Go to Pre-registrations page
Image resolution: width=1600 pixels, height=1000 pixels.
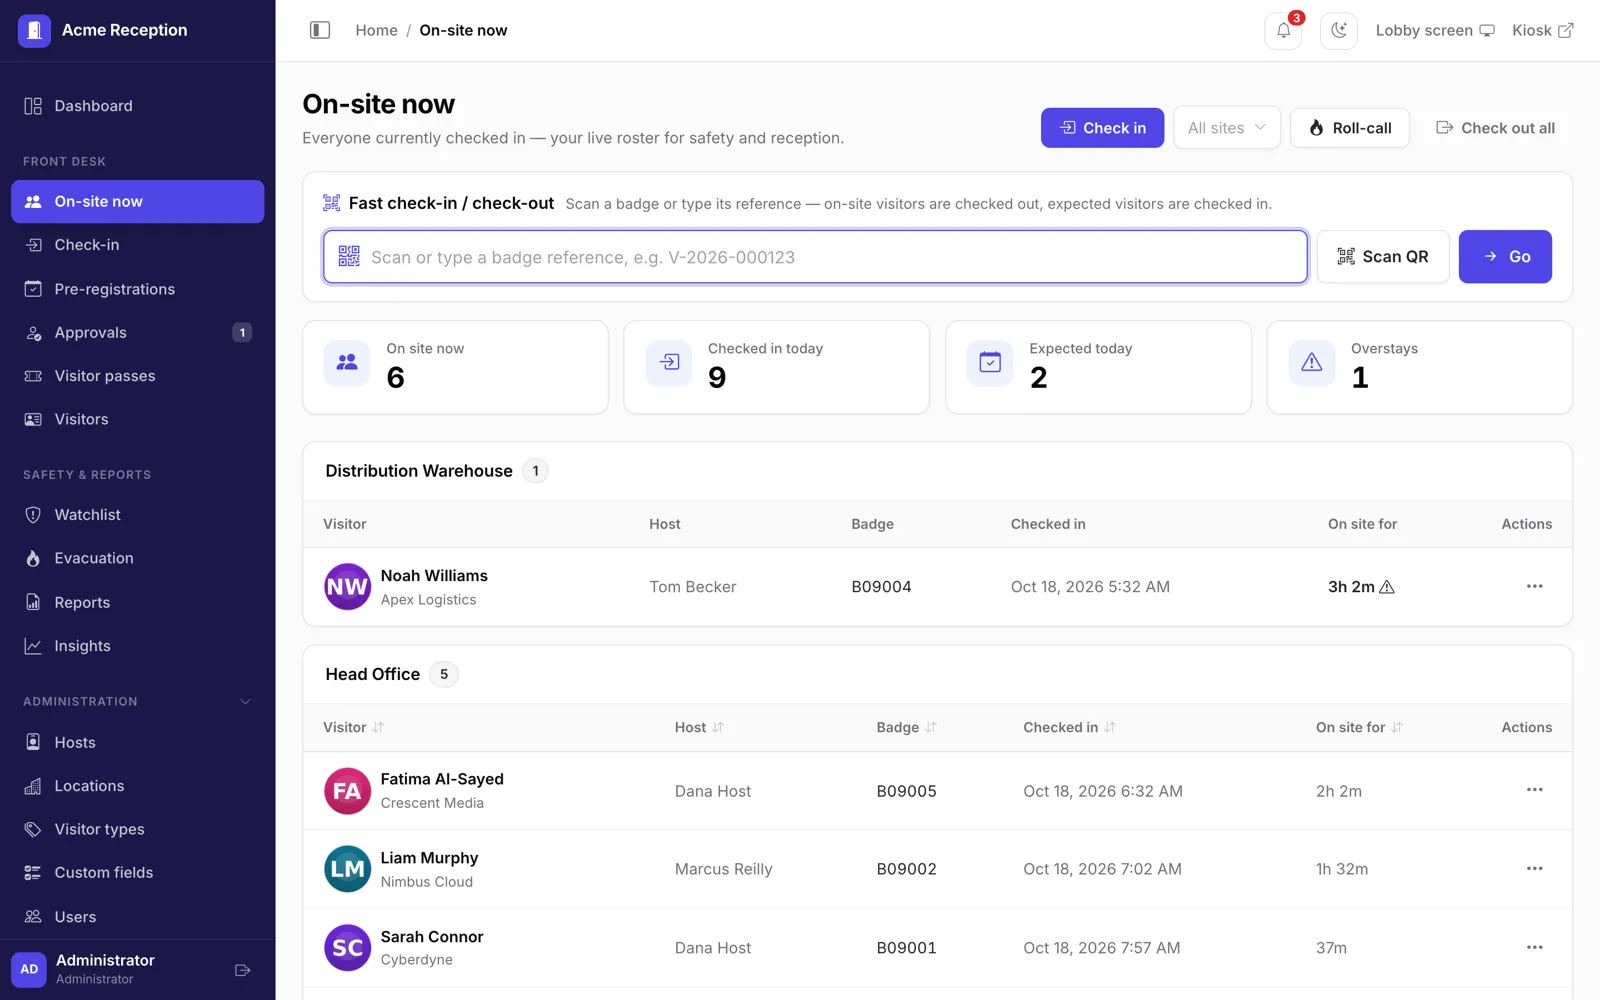point(138,289)
